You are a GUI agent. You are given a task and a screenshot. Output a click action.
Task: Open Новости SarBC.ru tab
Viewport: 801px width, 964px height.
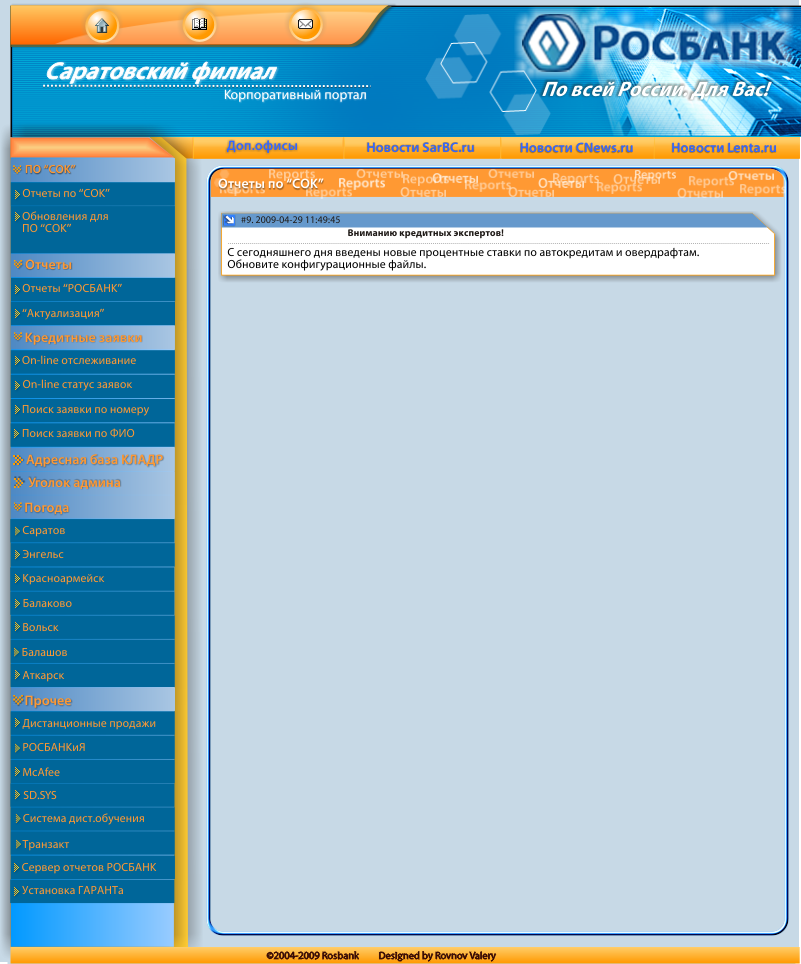coord(420,148)
